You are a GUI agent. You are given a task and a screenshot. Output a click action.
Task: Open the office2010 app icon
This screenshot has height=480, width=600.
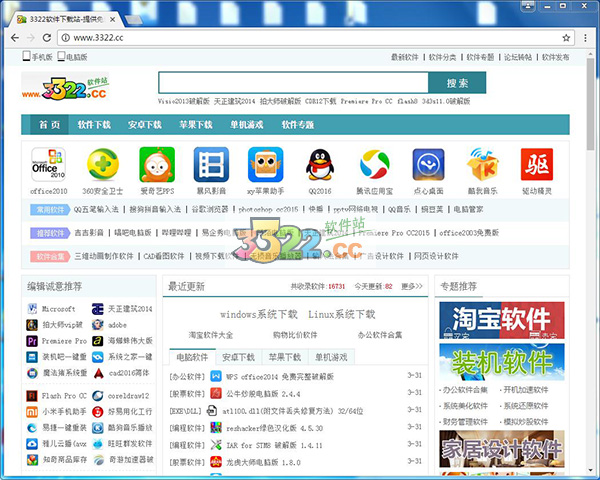(x=48, y=164)
